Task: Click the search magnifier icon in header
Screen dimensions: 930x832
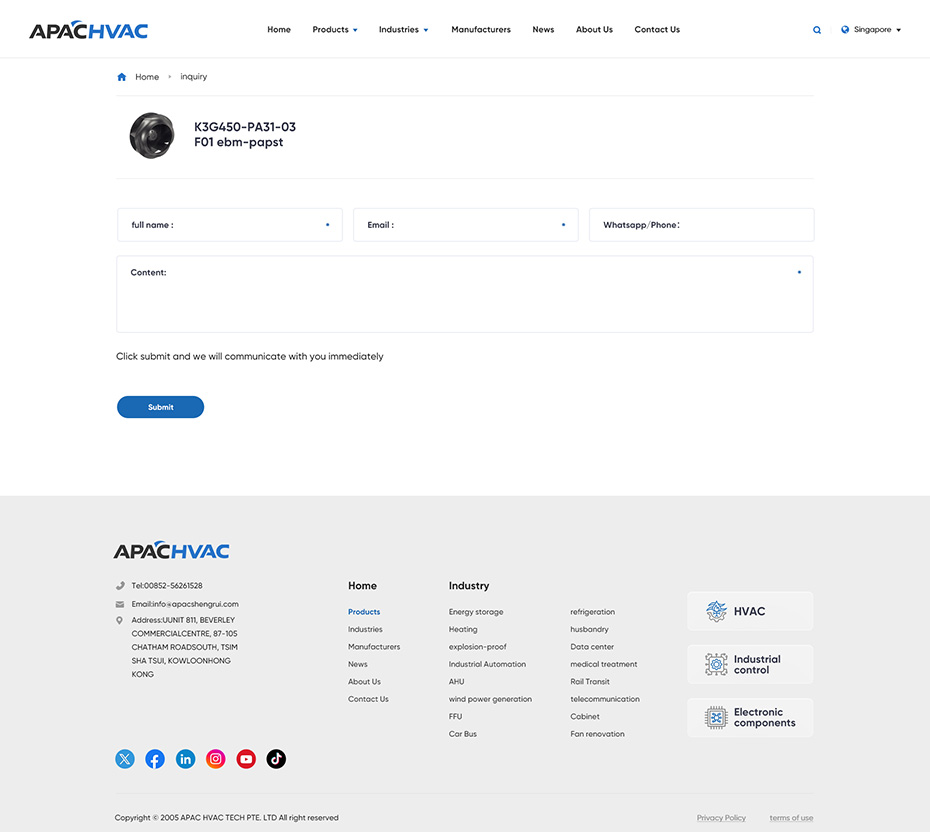Action: click(x=817, y=30)
